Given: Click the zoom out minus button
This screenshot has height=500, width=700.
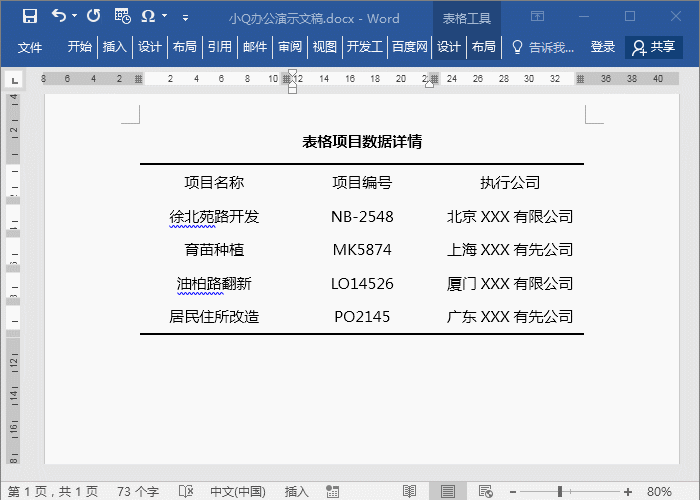Looking at the screenshot, I should point(513,492).
